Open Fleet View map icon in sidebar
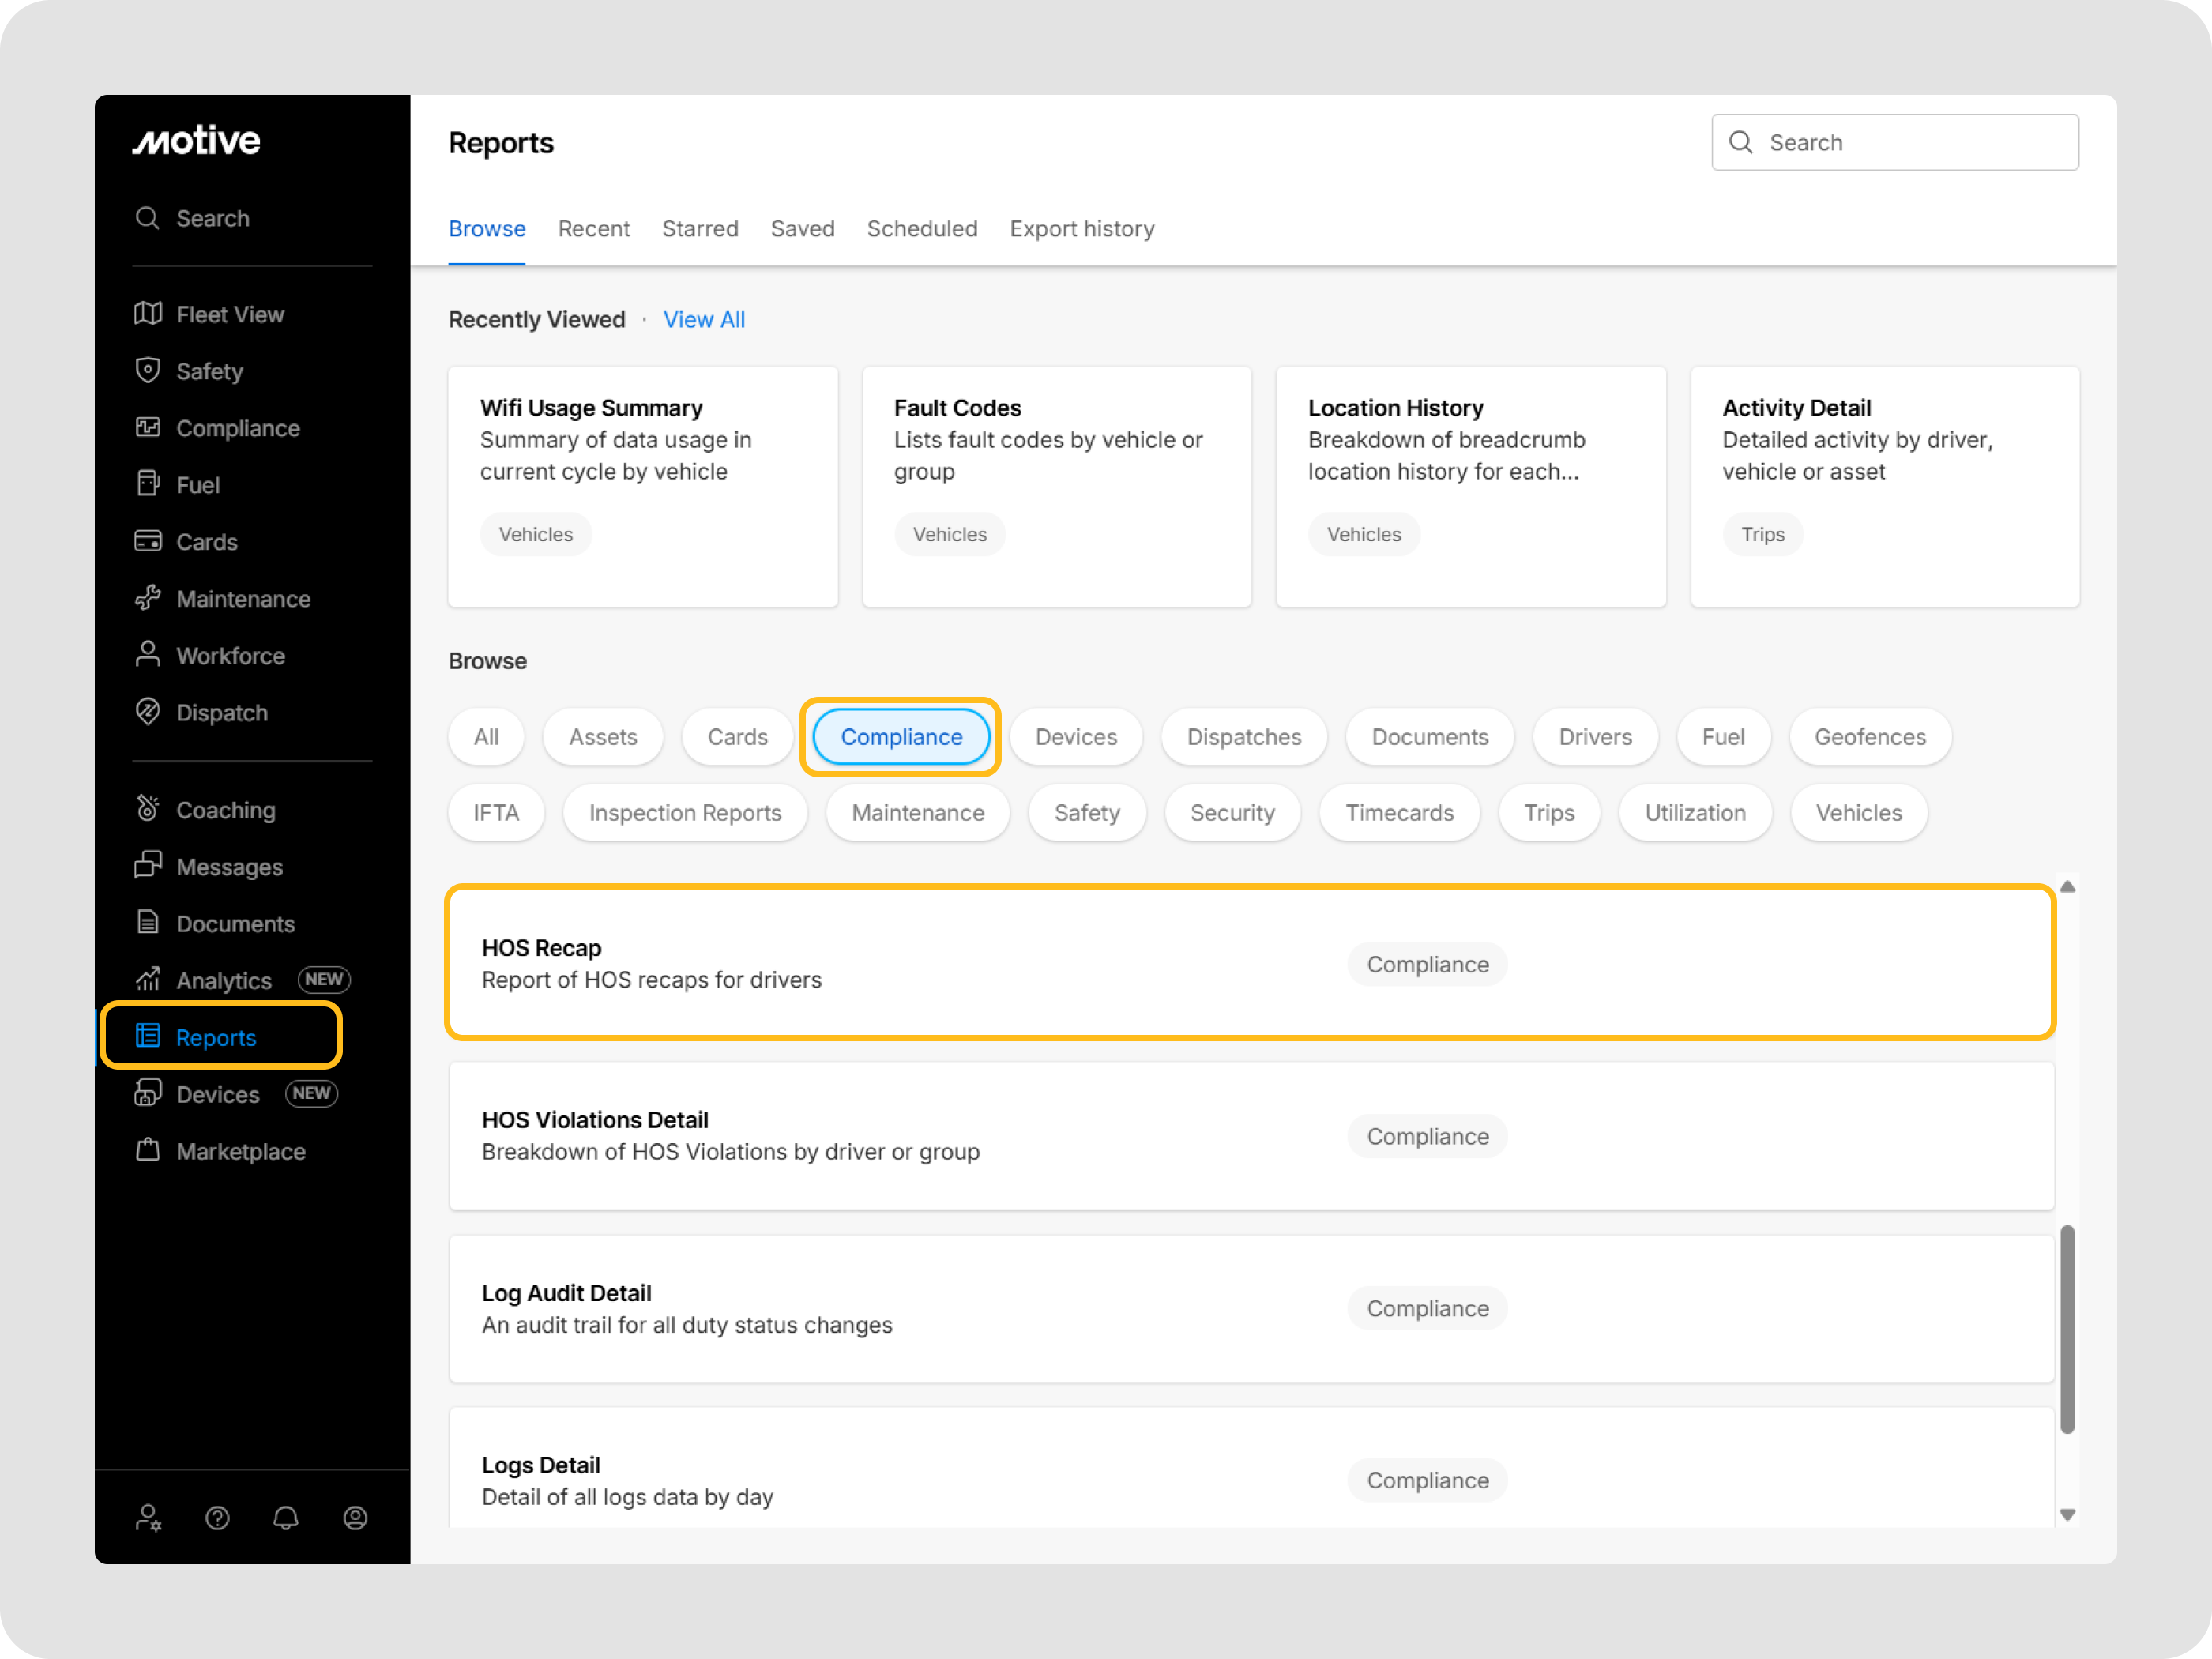This screenshot has width=2212, height=1659. point(148,314)
